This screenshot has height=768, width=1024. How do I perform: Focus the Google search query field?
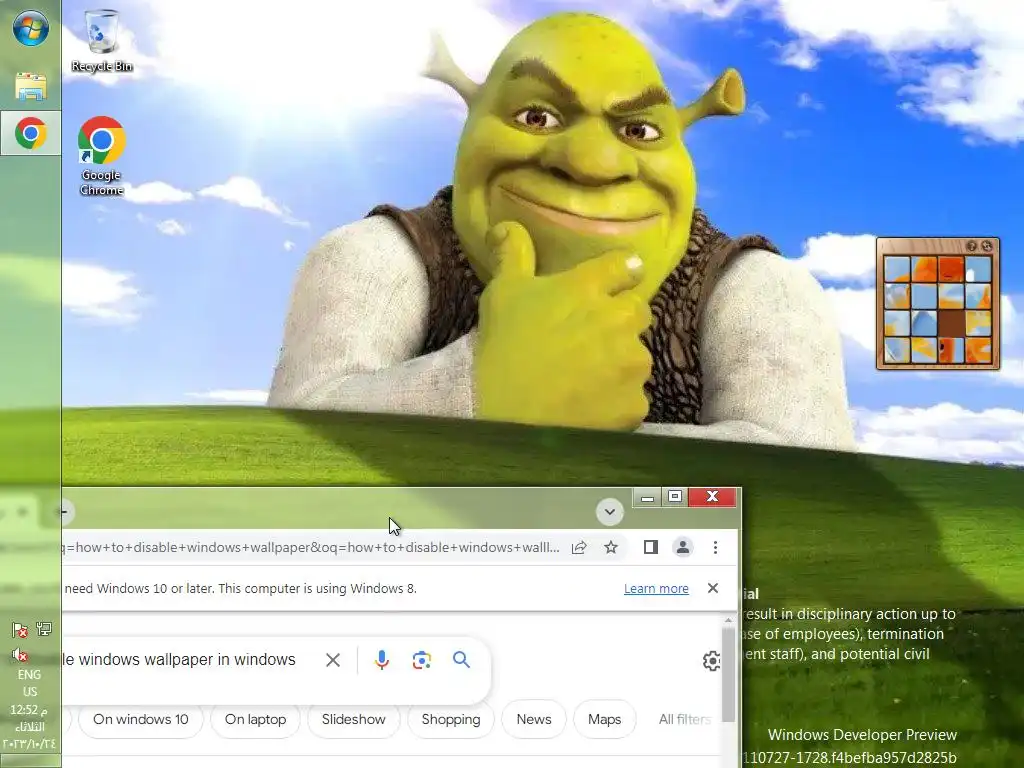point(180,660)
